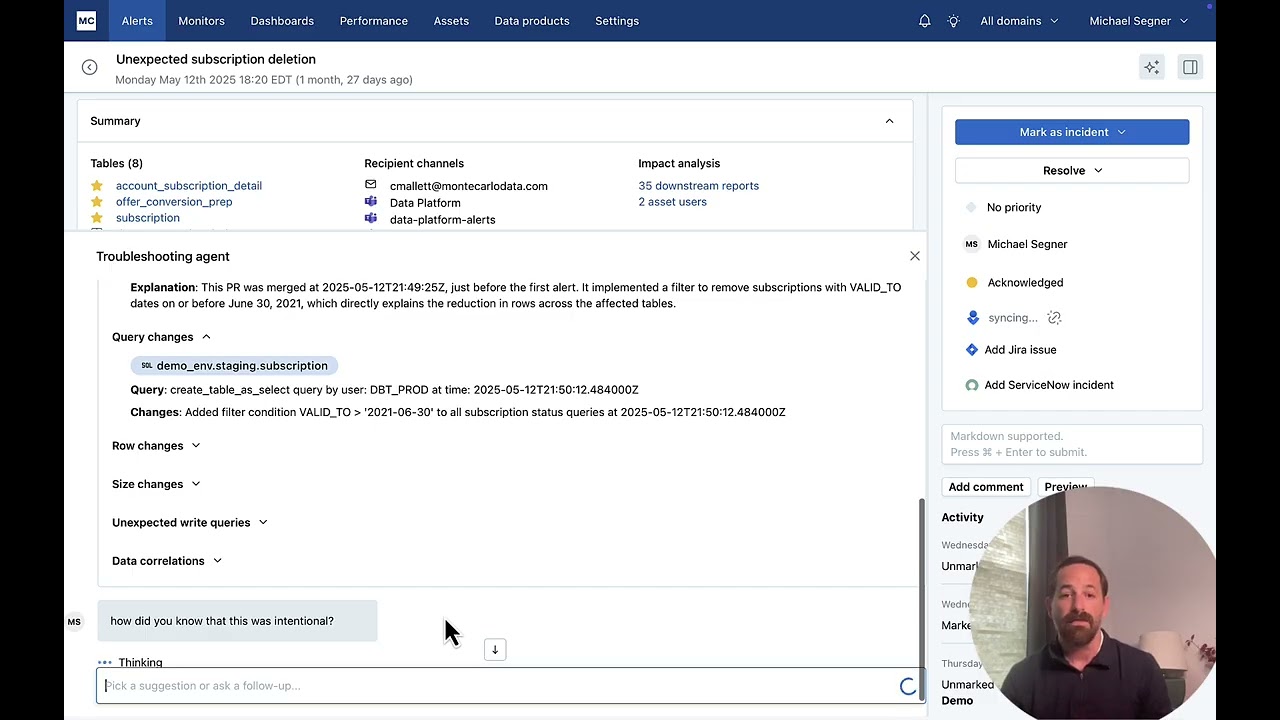This screenshot has width=1280, height=720.
Task: Click the SQL badge on demo_env.staging.subscription
Action: (x=146, y=366)
